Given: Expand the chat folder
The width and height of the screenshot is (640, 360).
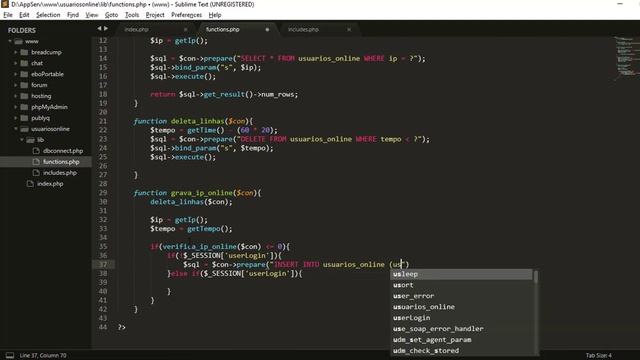Looking at the screenshot, I should (x=16, y=63).
